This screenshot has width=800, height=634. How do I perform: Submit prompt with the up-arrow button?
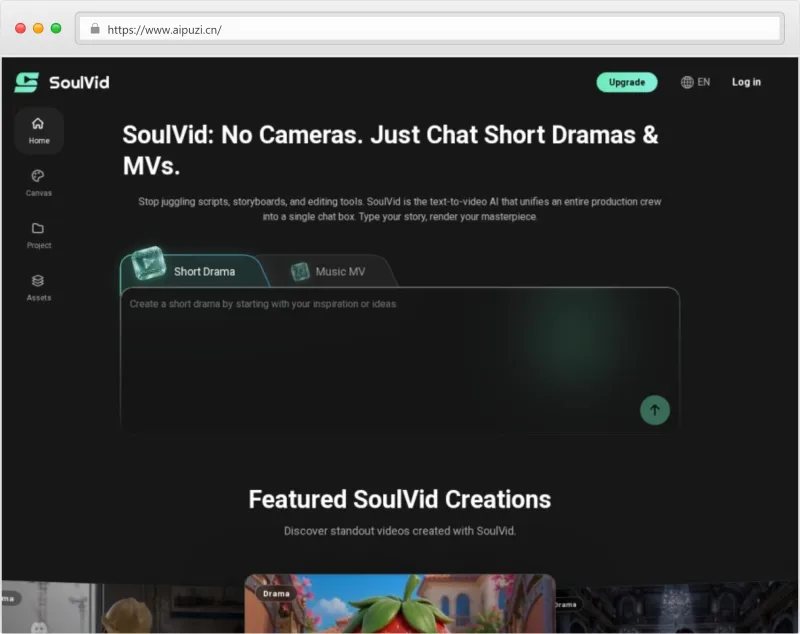[x=655, y=410]
